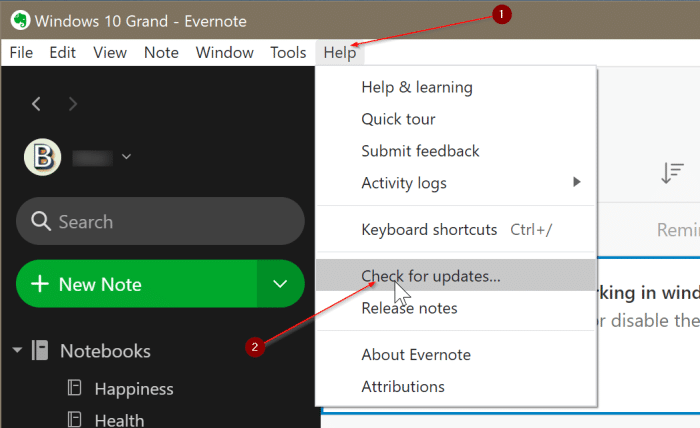The height and width of the screenshot is (428, 700).
Task: Choose Help & learning
Action: [456, 87]
